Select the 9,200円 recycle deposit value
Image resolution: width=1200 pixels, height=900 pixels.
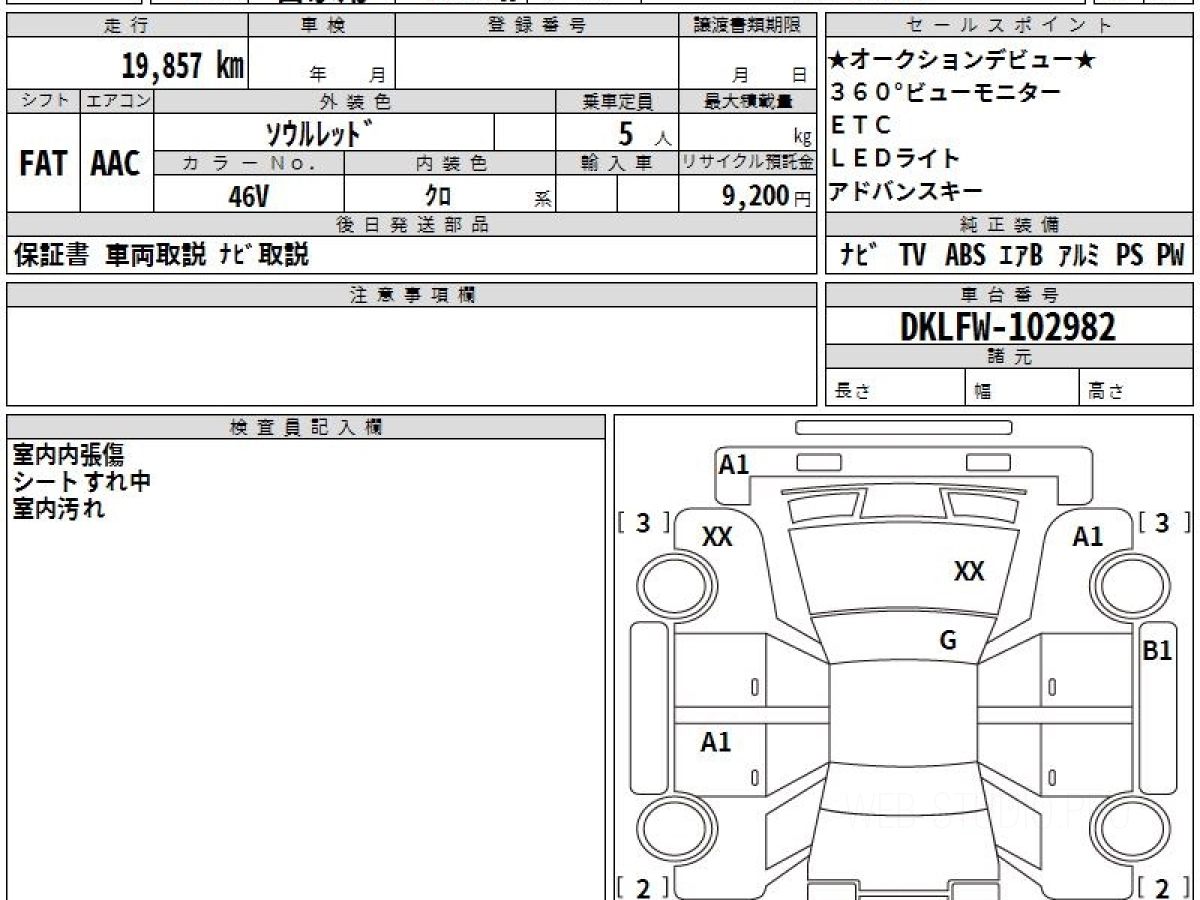coord(767,196)
